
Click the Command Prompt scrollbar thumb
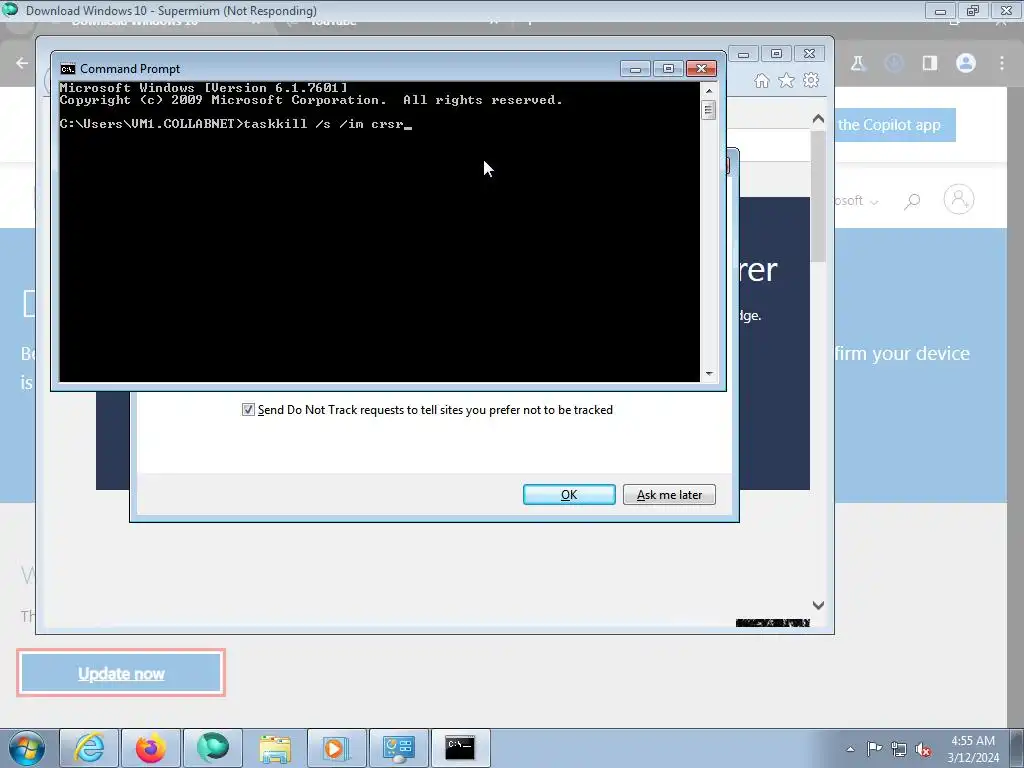708,110
